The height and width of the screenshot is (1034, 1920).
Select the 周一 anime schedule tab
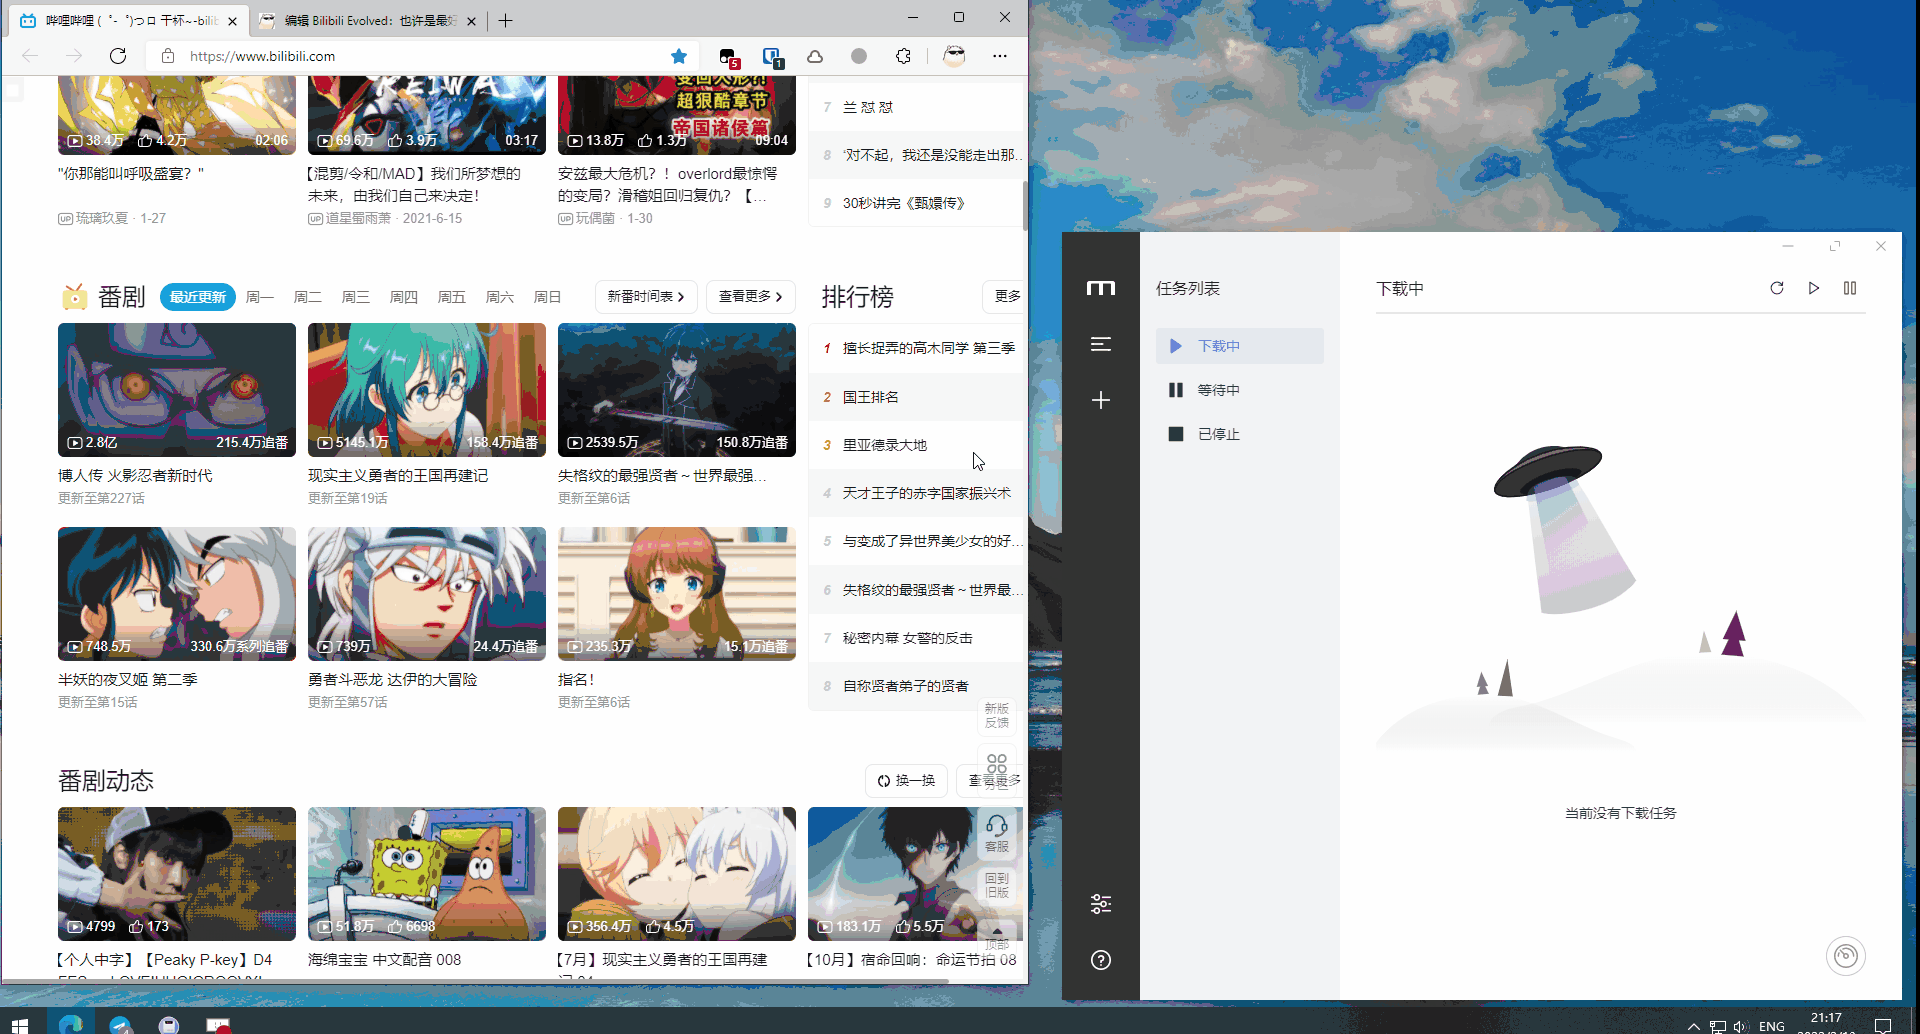click(260, 297)
